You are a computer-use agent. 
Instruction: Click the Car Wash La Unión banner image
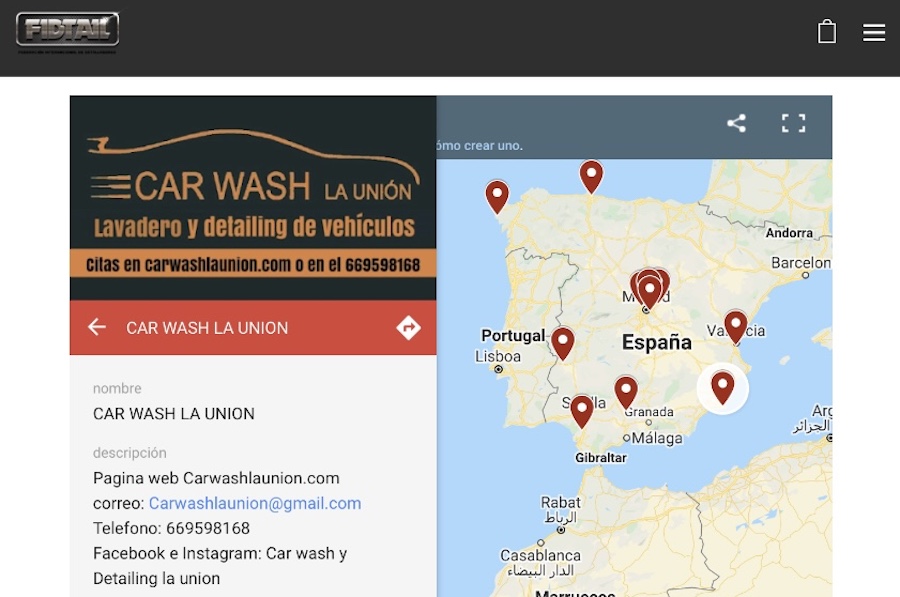tap(253, 198)
